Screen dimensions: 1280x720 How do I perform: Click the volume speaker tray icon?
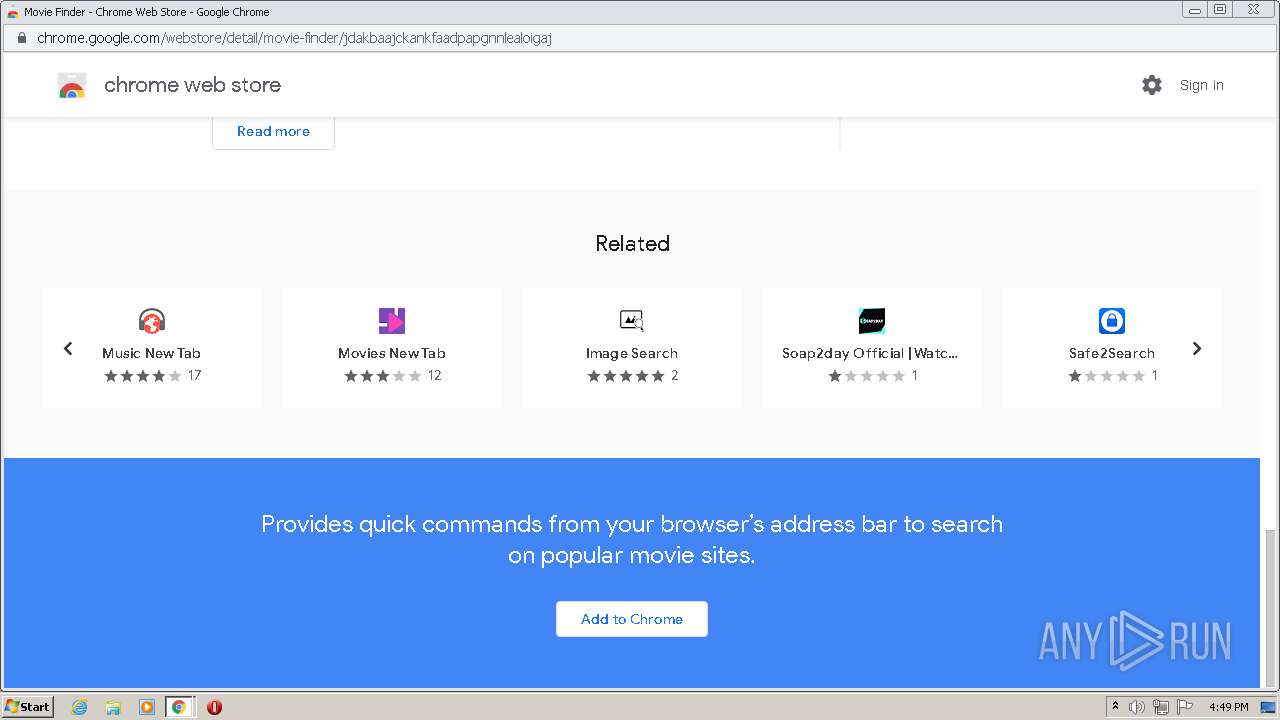[1137, 707]
